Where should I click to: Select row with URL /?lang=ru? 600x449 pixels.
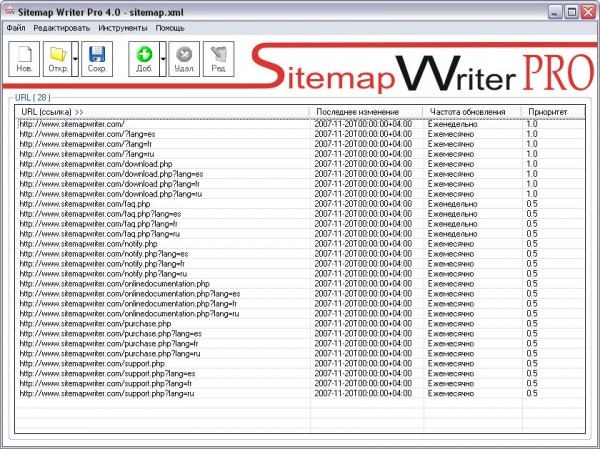[301, 154]
